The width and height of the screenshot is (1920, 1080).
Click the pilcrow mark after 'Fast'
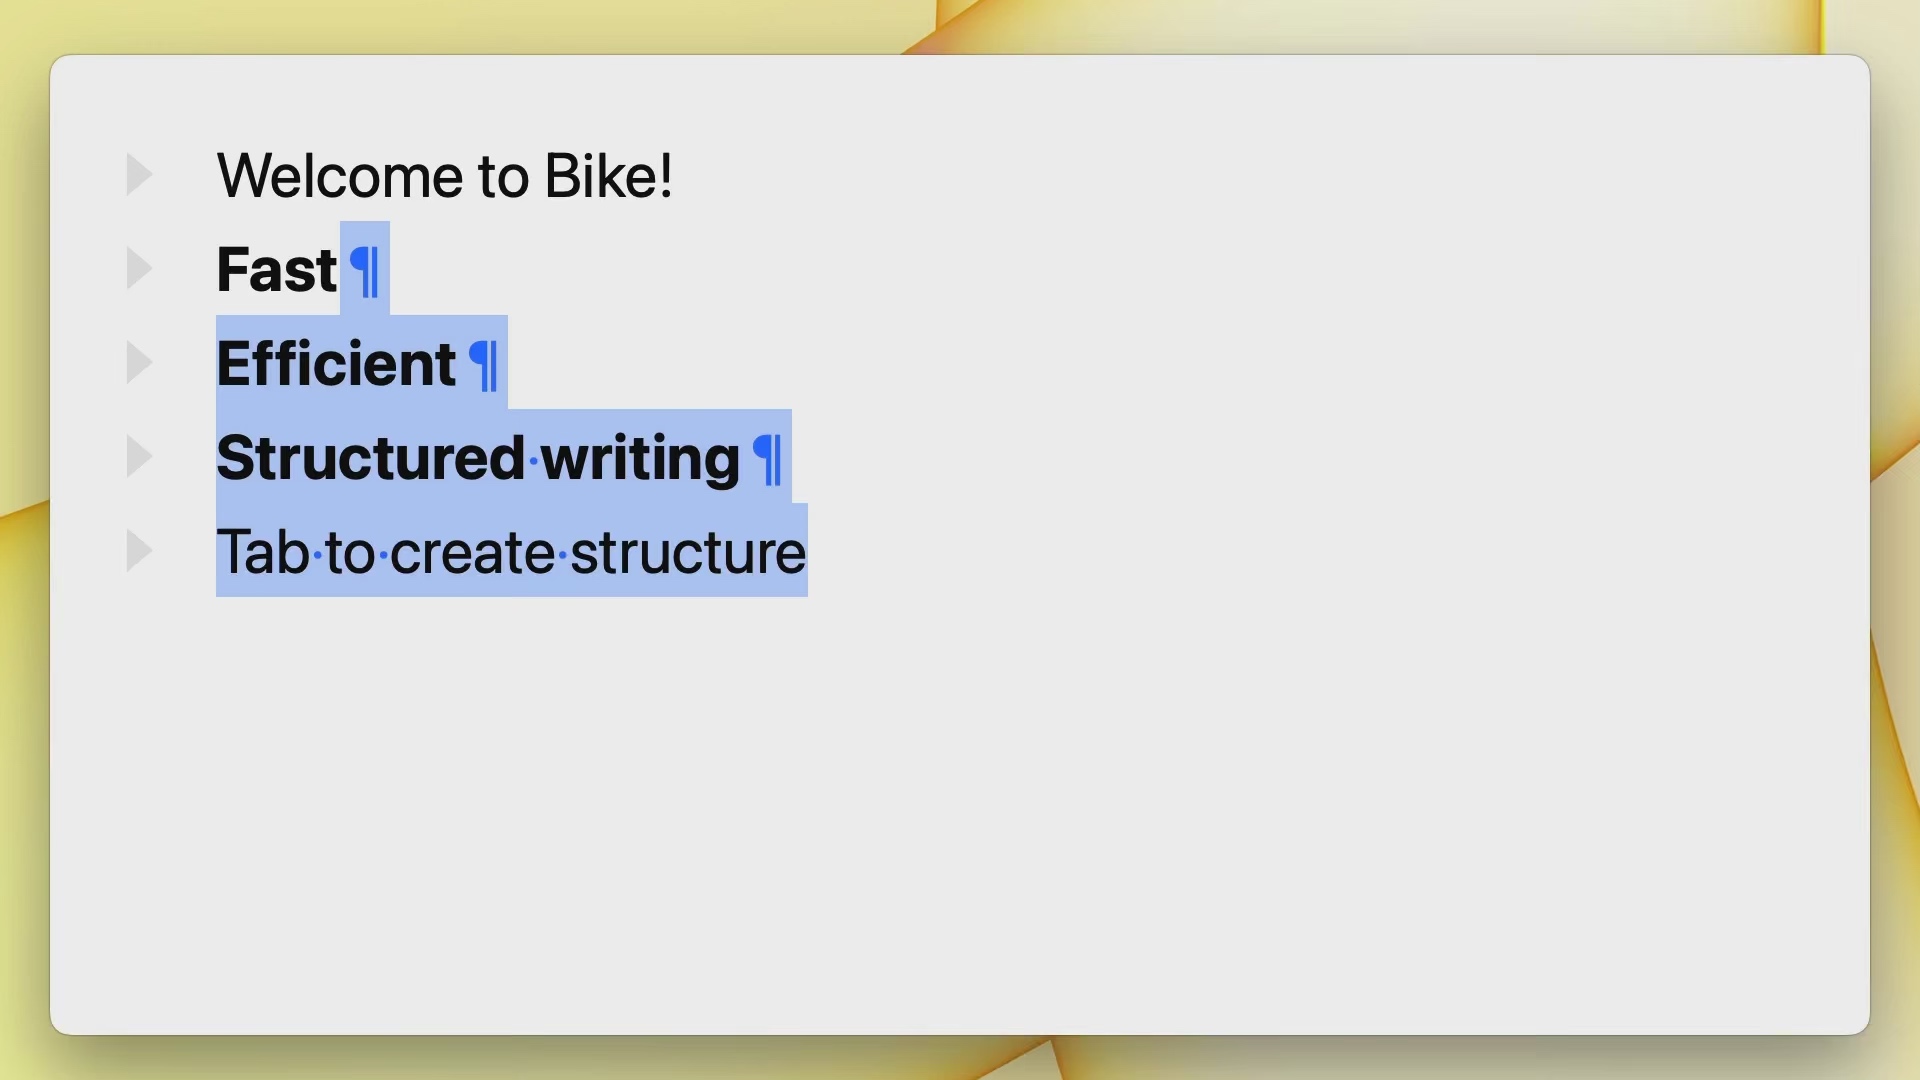pyautogui.click(x=365, y=271)
